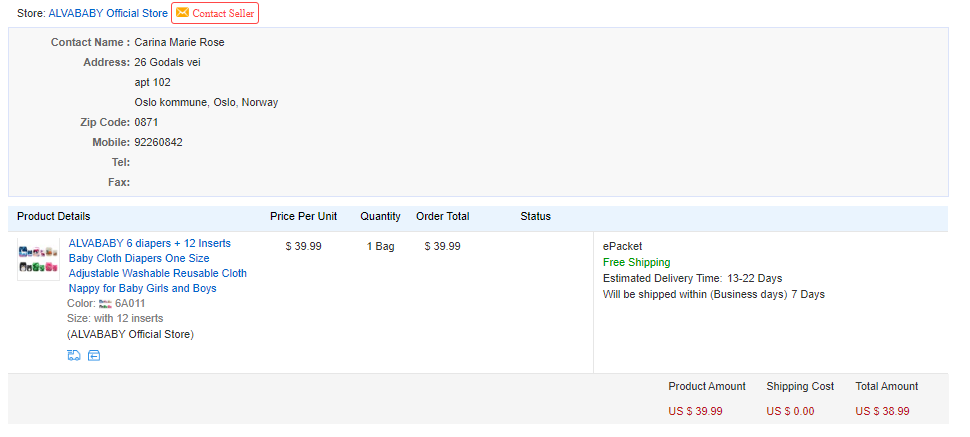Click the ePacket shipping method label
970x437 pixels.
(622, 246)
